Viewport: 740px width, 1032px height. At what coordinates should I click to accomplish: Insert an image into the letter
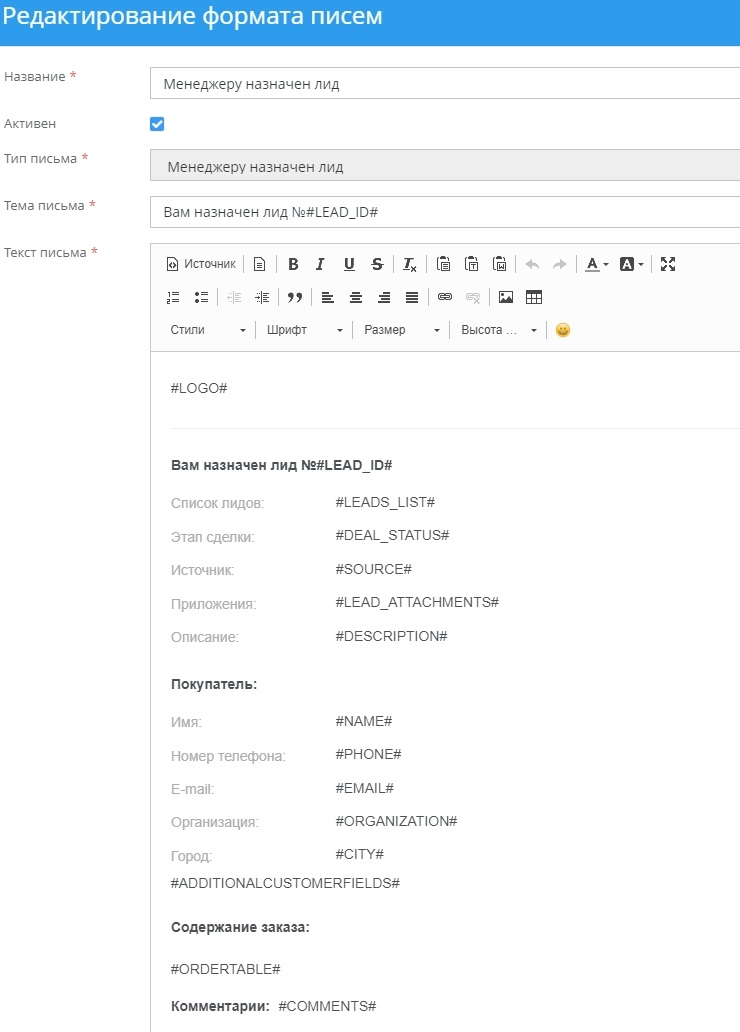506,297
